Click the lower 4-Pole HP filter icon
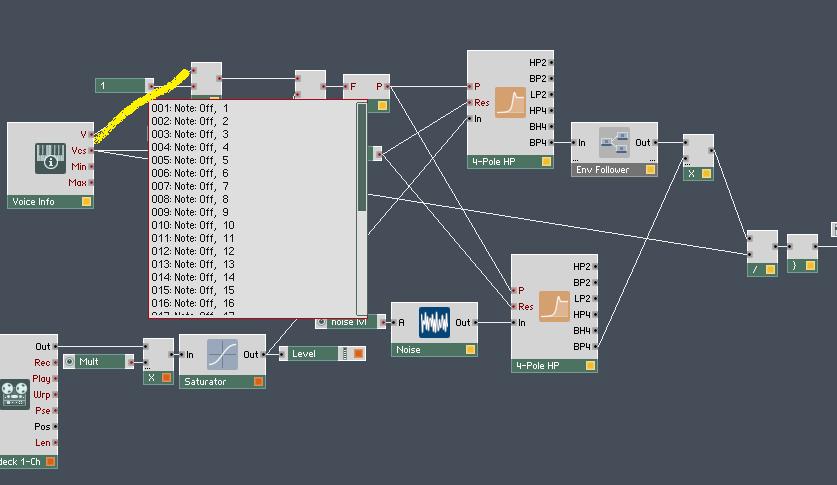 tap(554, 306)
